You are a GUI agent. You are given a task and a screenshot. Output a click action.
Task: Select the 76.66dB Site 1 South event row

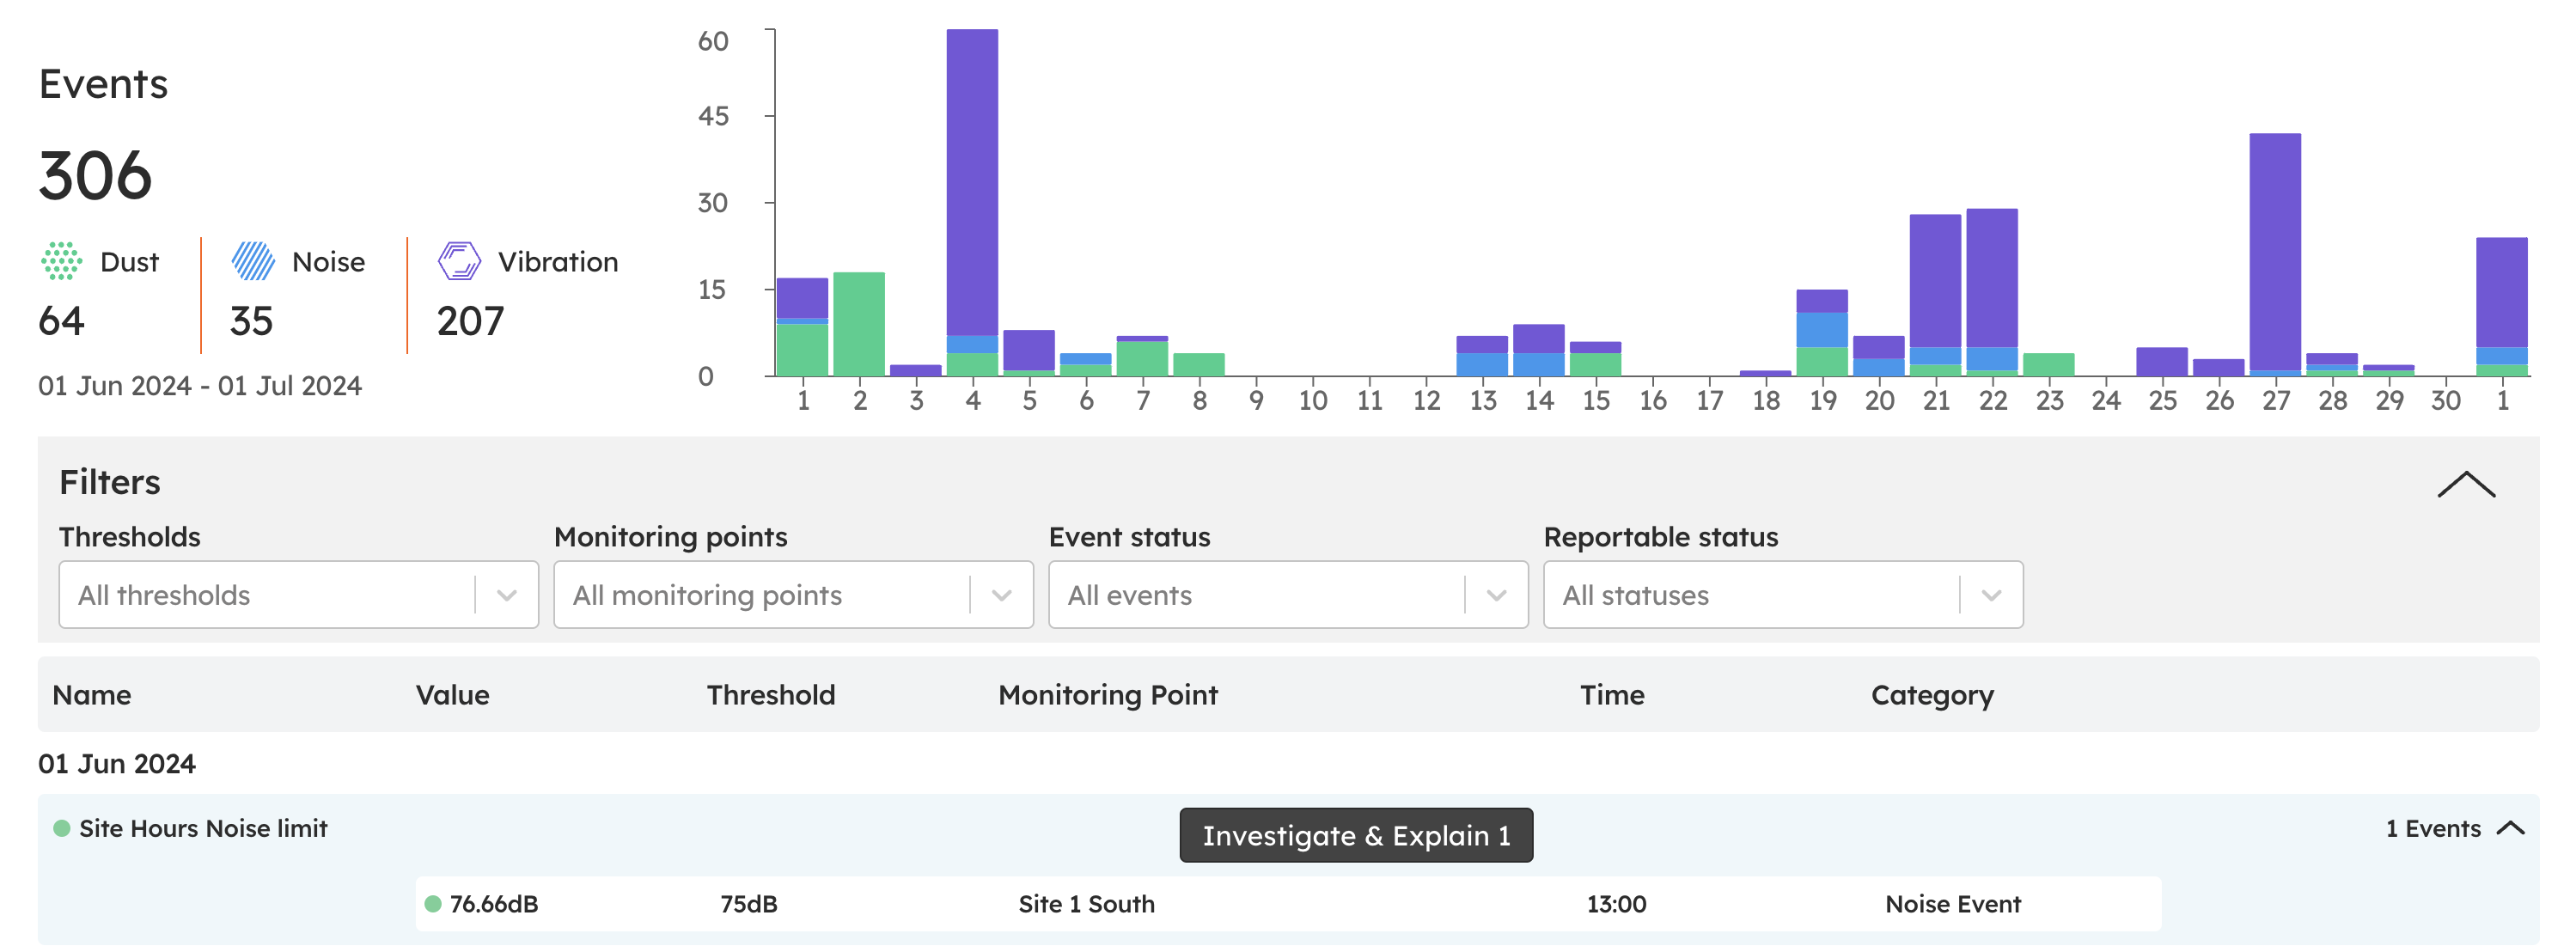(1287, 904)
